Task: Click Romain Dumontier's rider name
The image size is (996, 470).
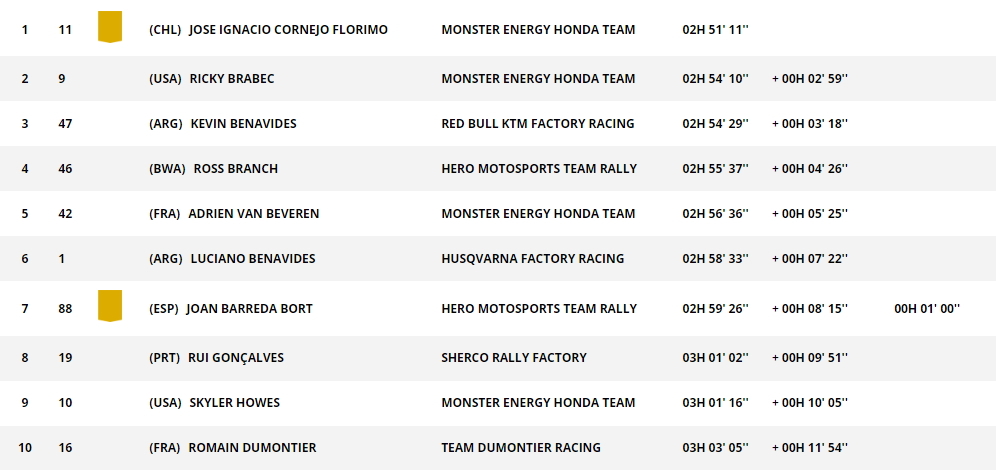Action: (252, 448)
